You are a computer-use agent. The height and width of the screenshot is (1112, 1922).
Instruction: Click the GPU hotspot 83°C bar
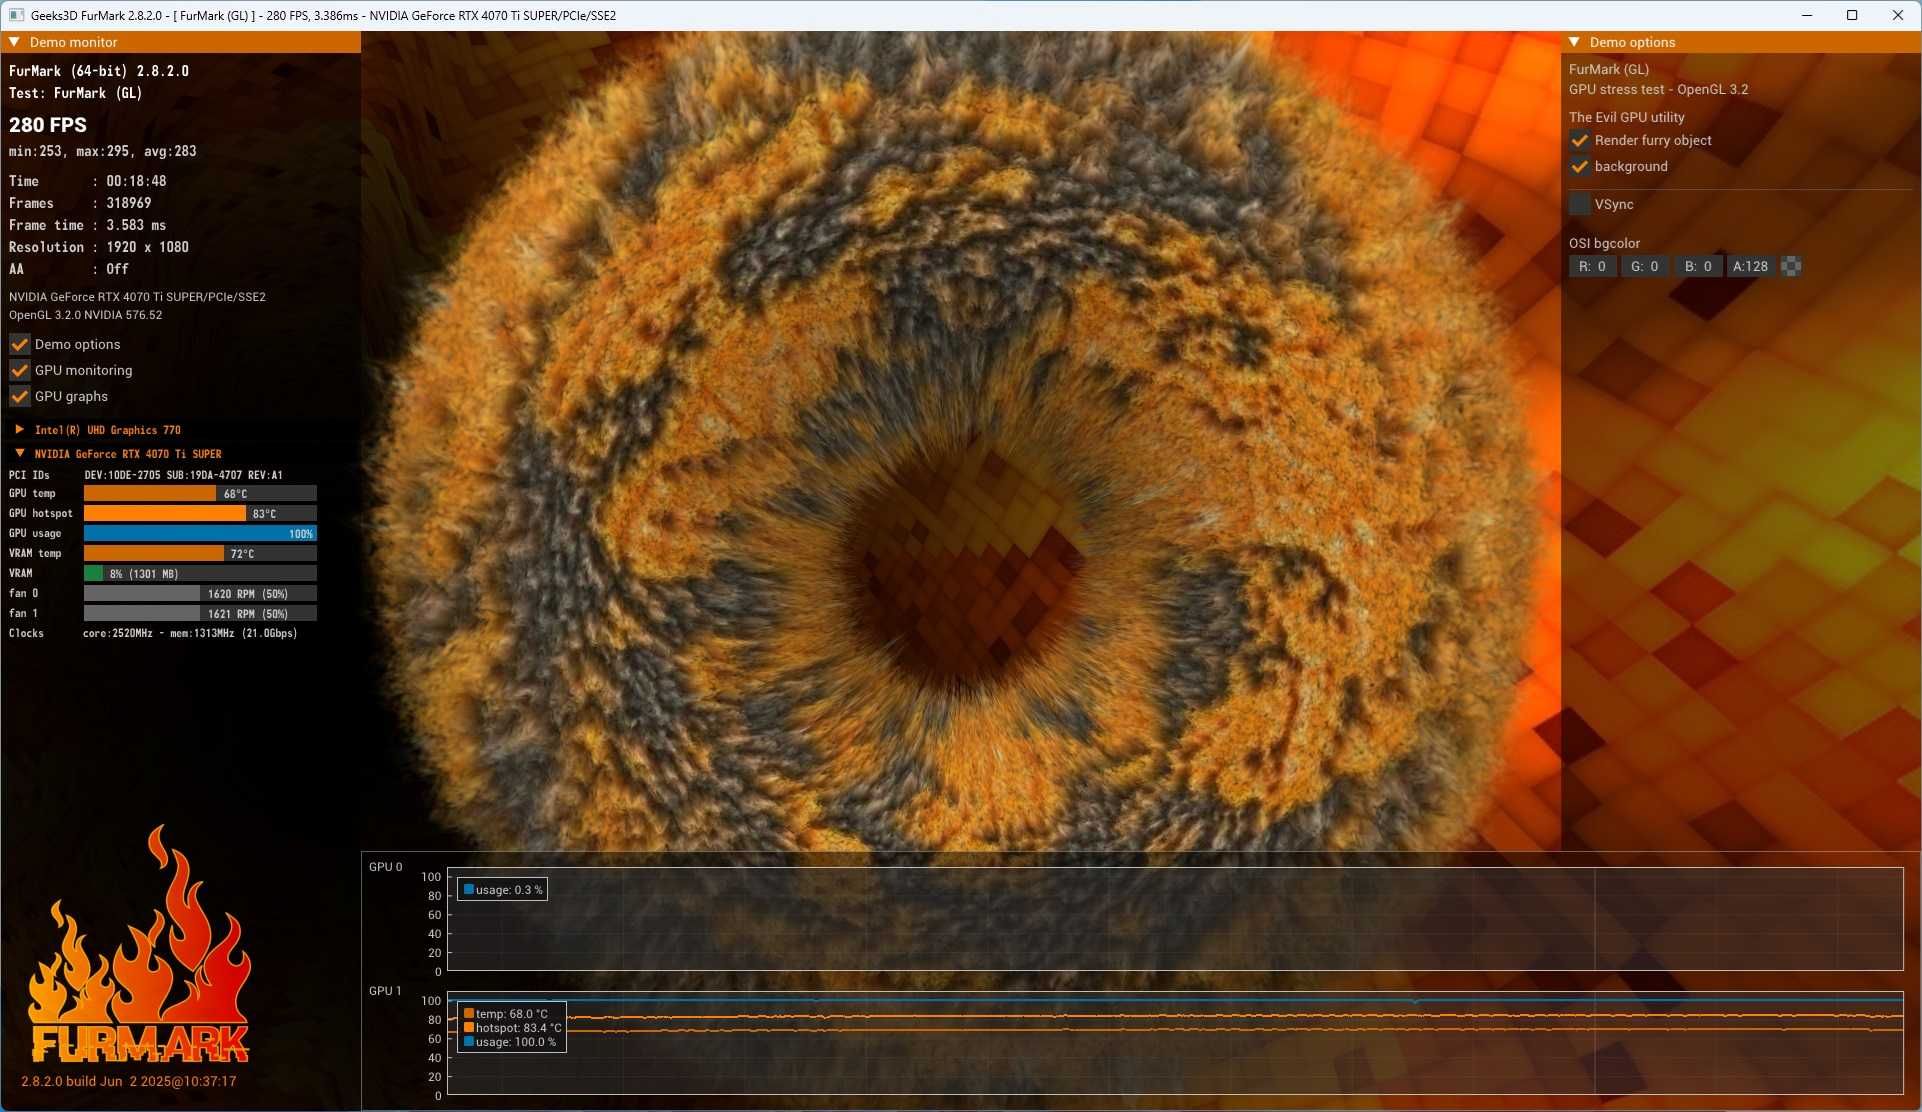pos(200,513)
